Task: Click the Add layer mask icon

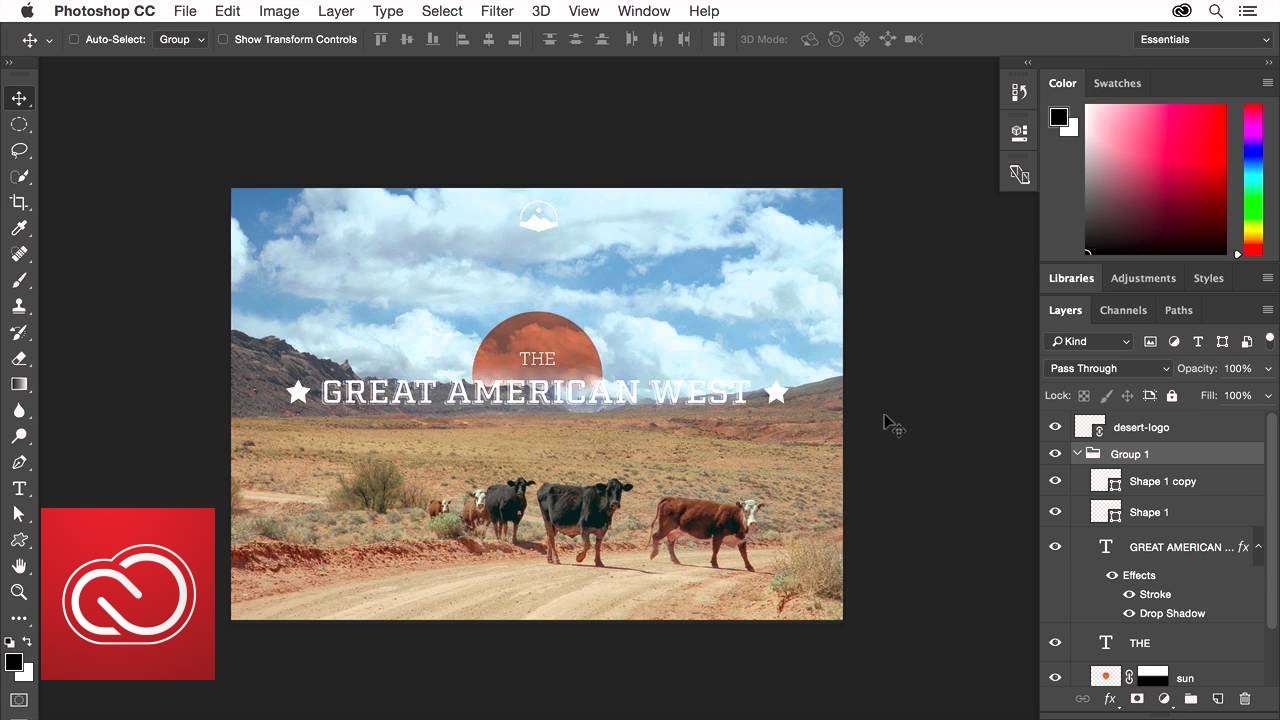Action: point(1137,699)
